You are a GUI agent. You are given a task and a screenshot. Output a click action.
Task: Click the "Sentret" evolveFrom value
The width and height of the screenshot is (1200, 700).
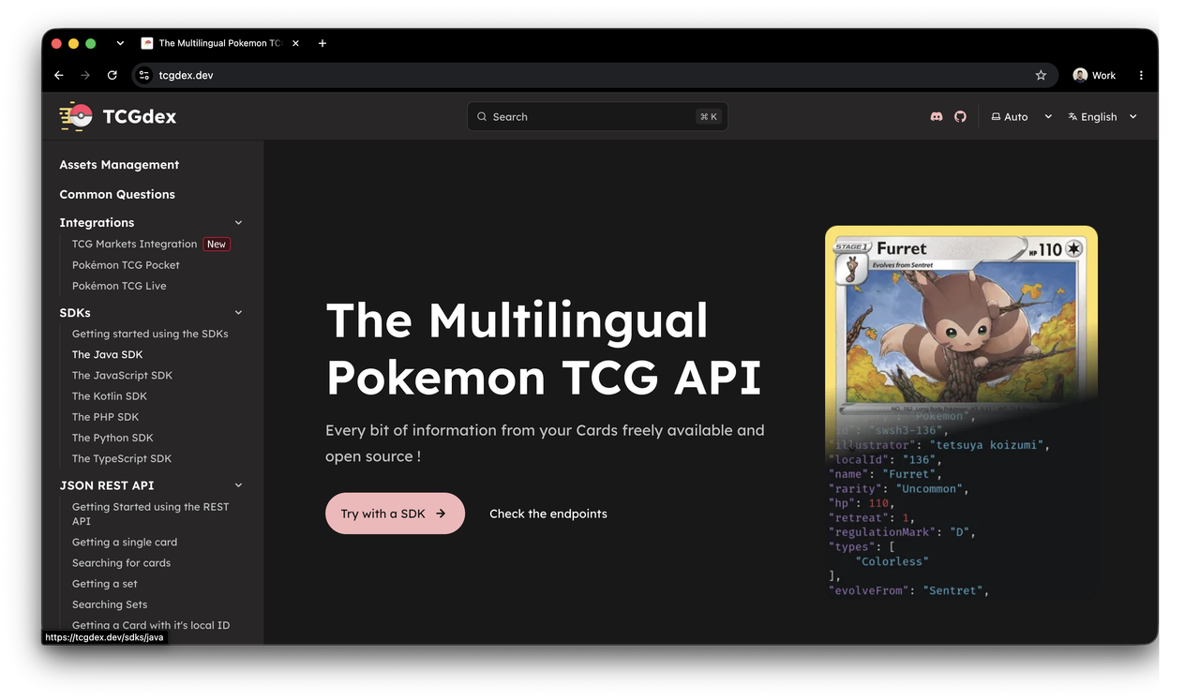tap(952, 591)
